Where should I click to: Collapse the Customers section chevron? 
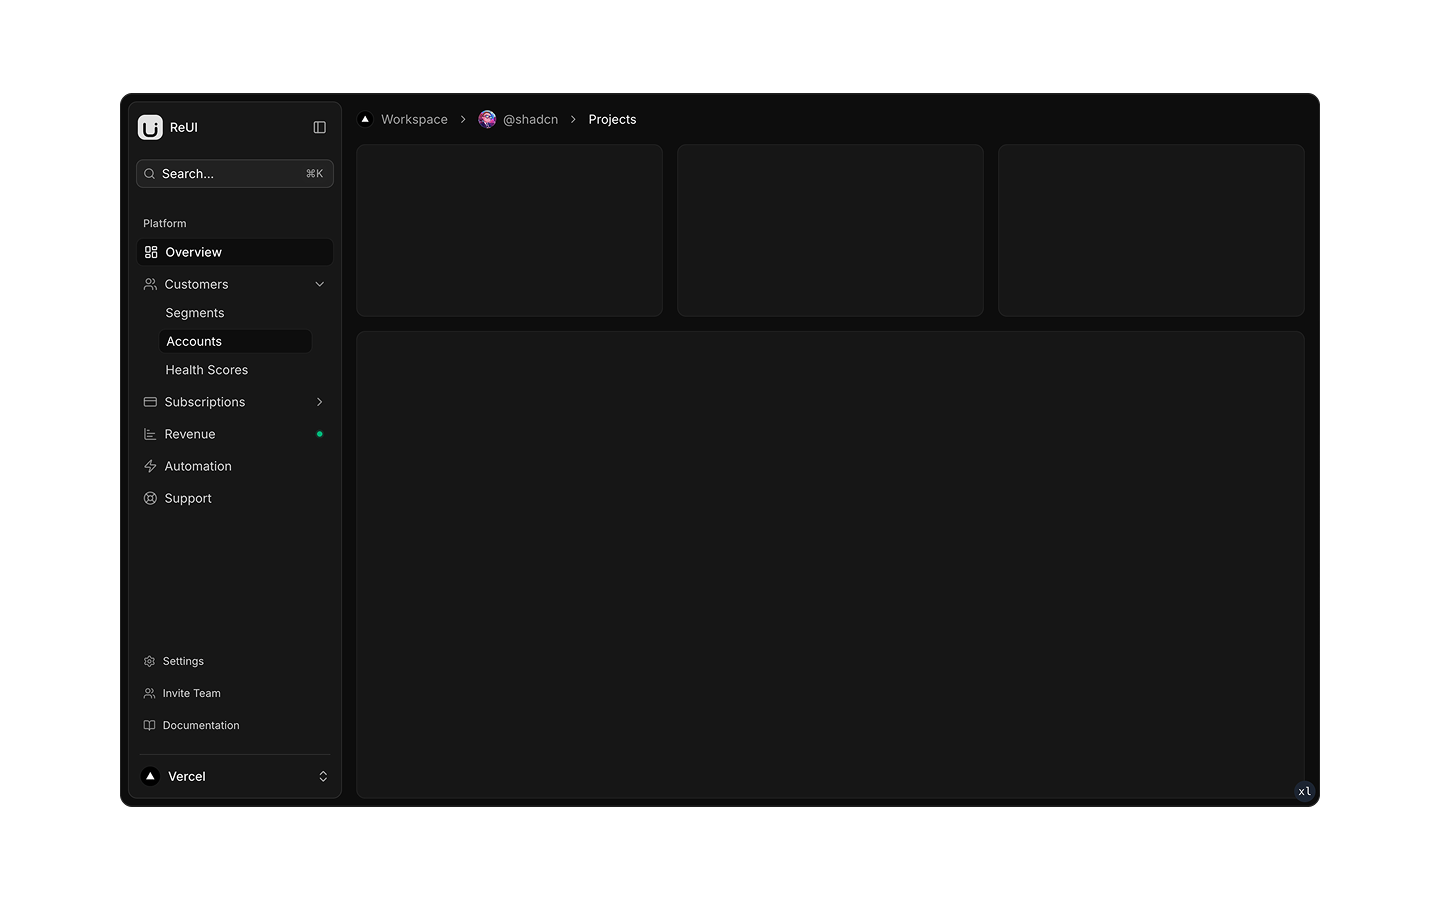tap(320, 284)
